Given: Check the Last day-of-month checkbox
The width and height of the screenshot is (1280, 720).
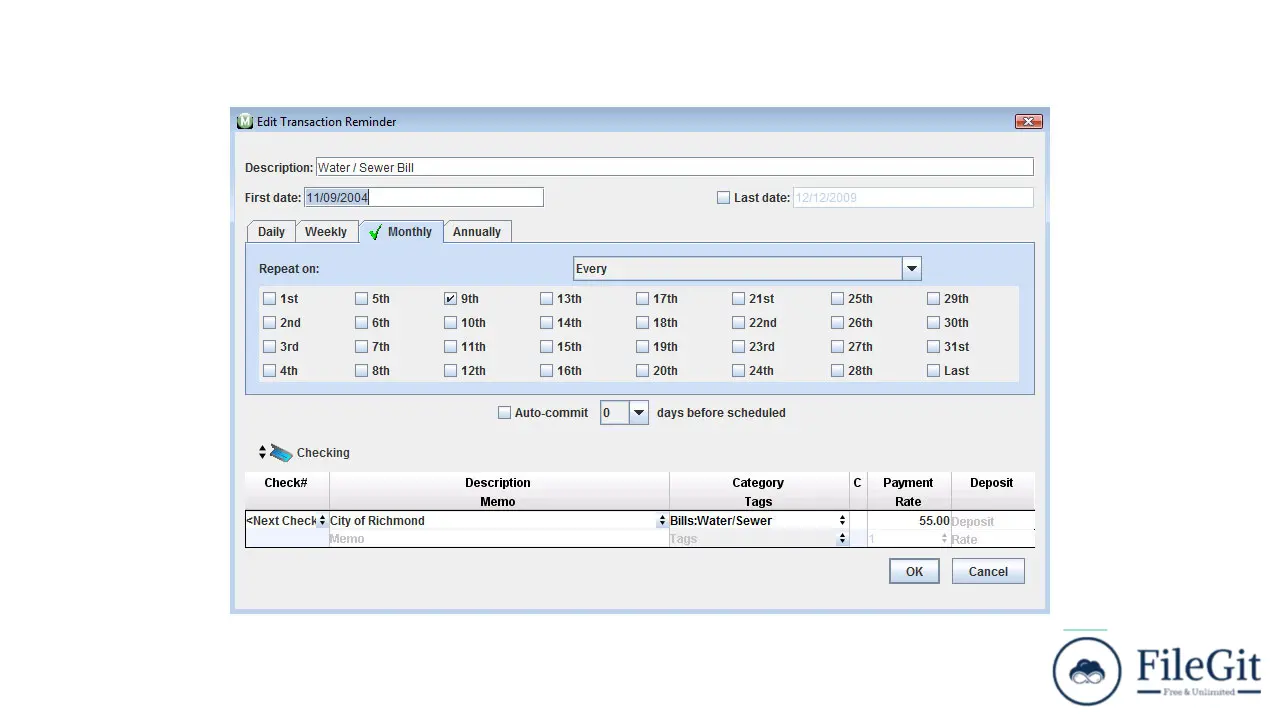Looking at the screenshot, I should [x=933, y=370].
